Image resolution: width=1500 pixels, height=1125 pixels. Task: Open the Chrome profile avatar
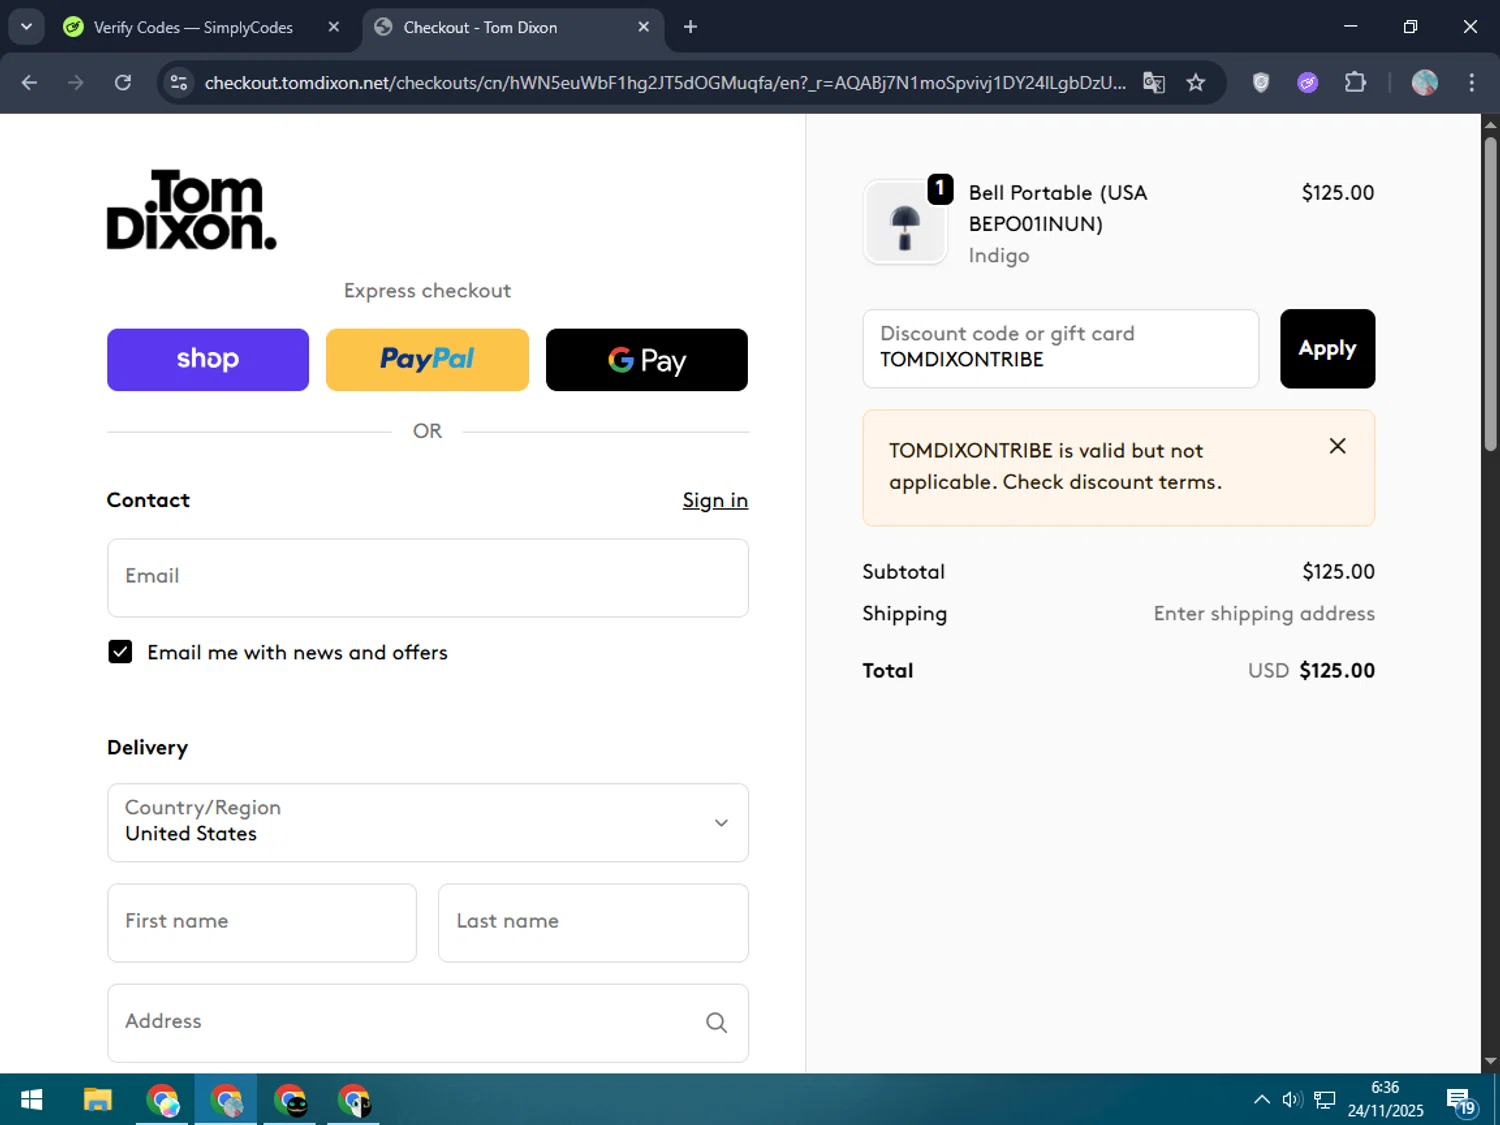click(1425, 83)
